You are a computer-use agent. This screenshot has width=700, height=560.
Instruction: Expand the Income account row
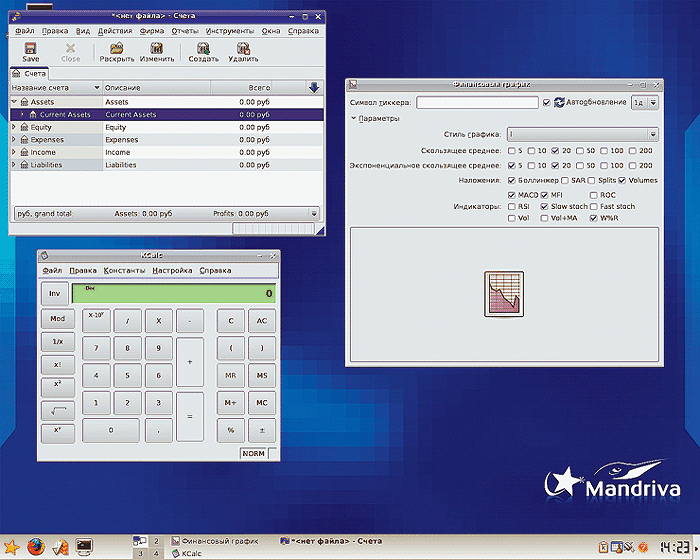pos(14,152)
